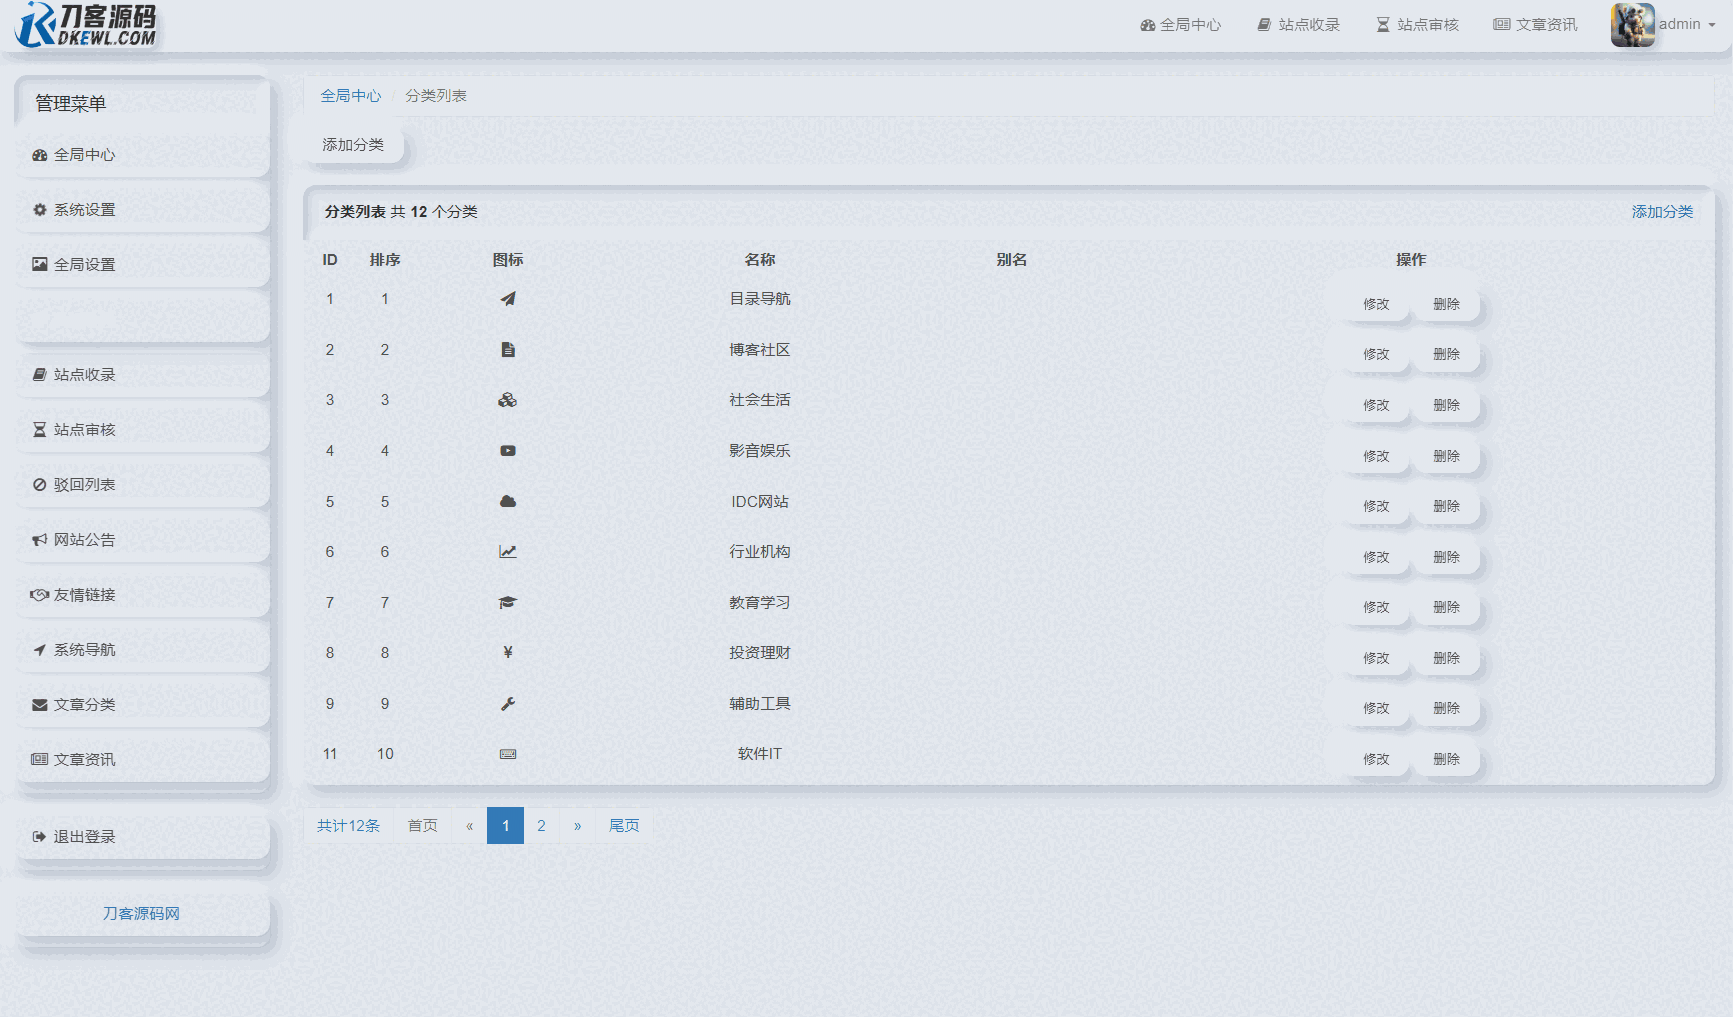Click 退出登录 to log out
This screenshot has width=1733, height=1017.
[143, 837]
